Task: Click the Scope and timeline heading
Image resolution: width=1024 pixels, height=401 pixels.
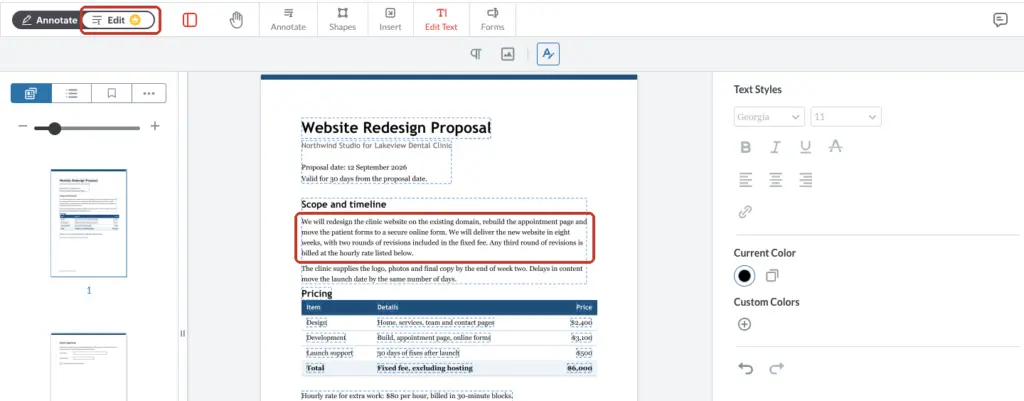Action: click(344, 204)
